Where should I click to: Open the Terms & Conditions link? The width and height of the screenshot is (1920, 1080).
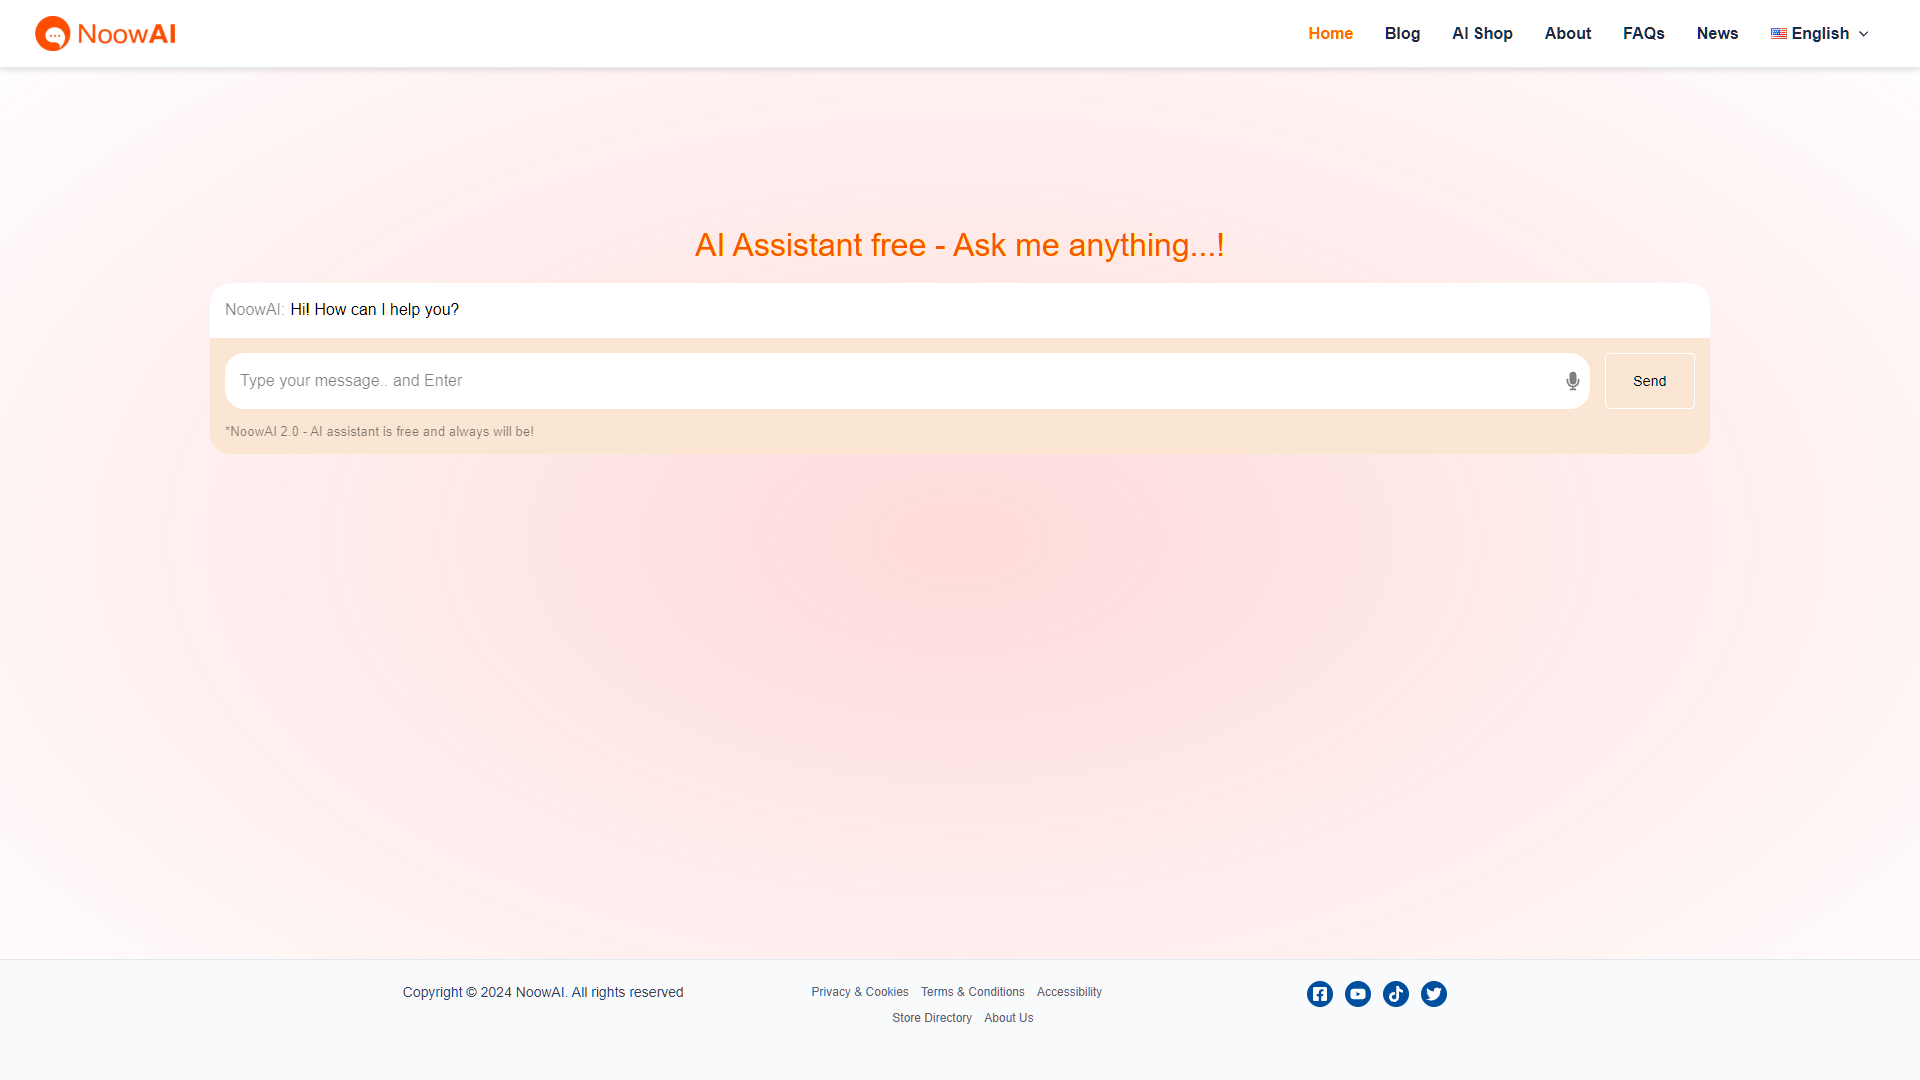point(972,992)
